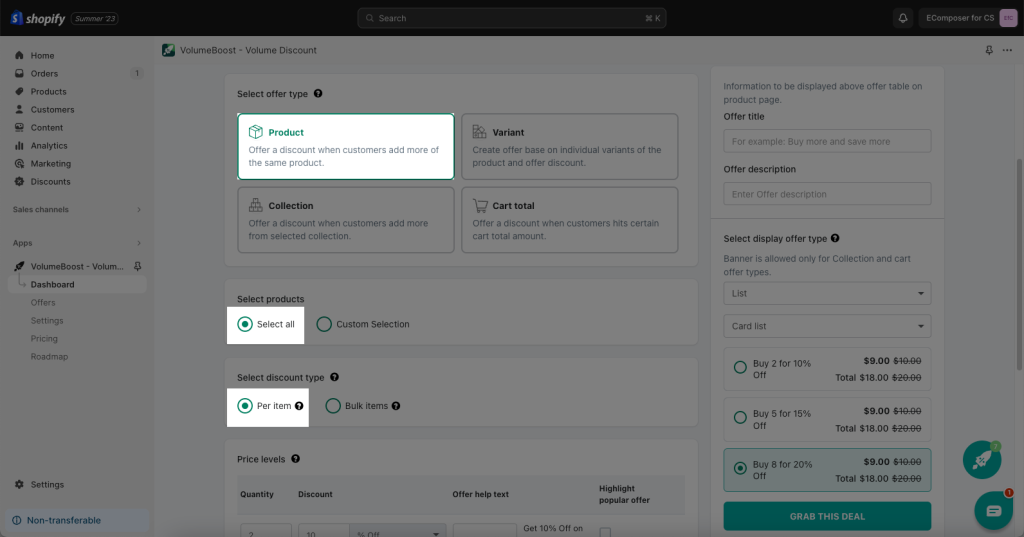The height and width of the screenshot is (537, 1024).
Task: Select the Product offer type card
Action: [x=345, y=146]
